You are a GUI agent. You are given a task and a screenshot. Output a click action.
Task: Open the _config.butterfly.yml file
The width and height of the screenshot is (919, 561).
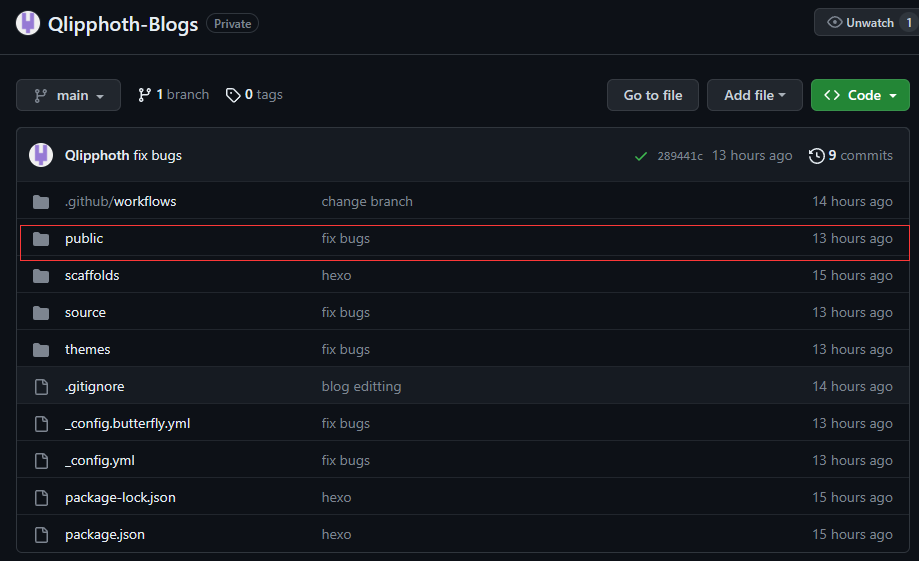(127, 423)
